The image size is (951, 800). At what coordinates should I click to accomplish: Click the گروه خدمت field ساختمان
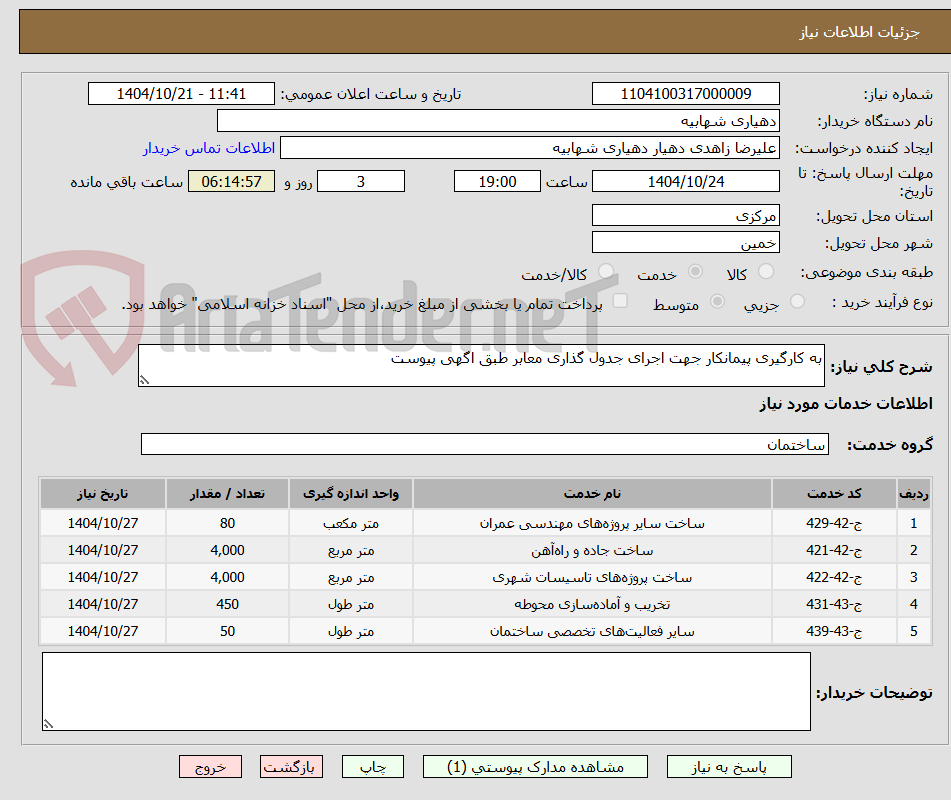(485, 444)
